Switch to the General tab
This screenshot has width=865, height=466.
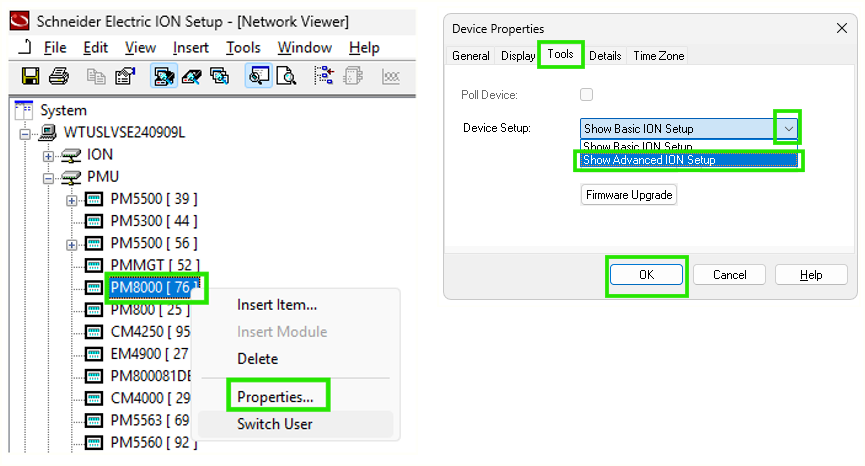coord(471,56)
